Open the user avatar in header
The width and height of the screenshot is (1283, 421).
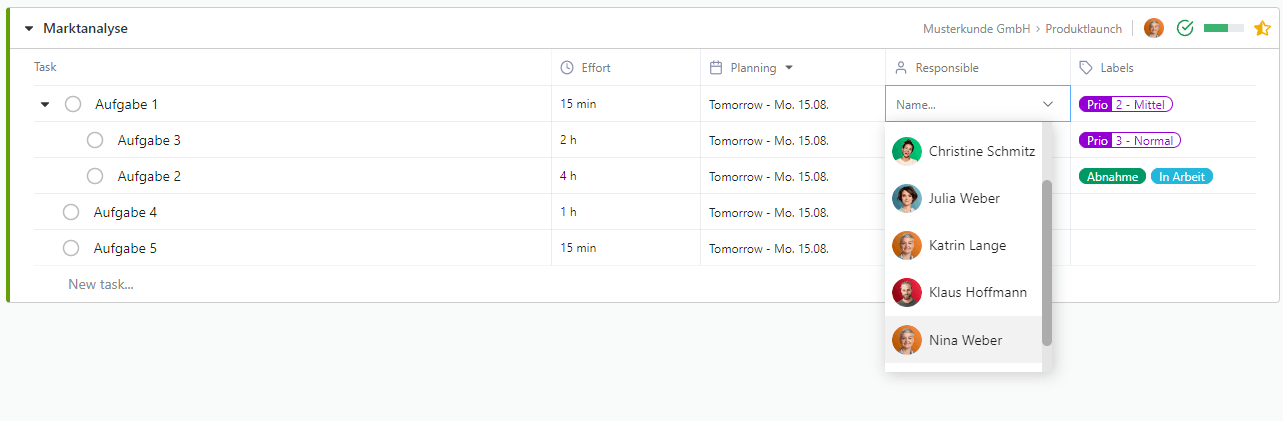pyautogui.click(x=1154, y=28)
